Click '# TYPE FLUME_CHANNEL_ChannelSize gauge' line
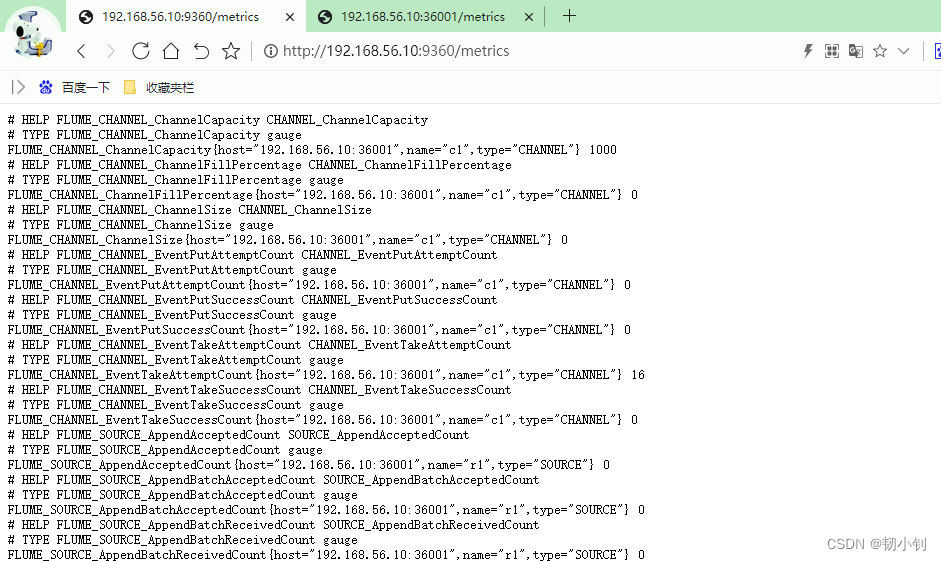 140,225
